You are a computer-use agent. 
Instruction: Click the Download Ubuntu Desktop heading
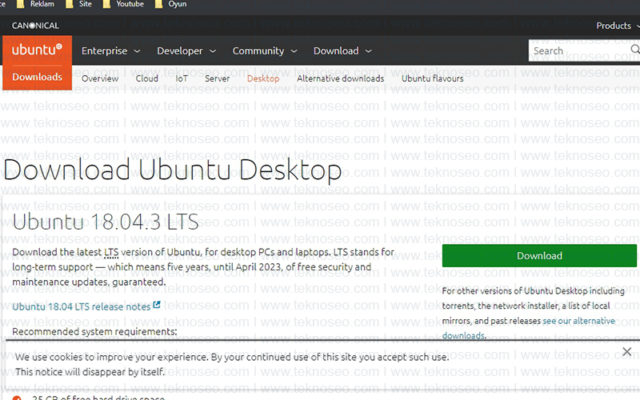[x=173, y=170]
